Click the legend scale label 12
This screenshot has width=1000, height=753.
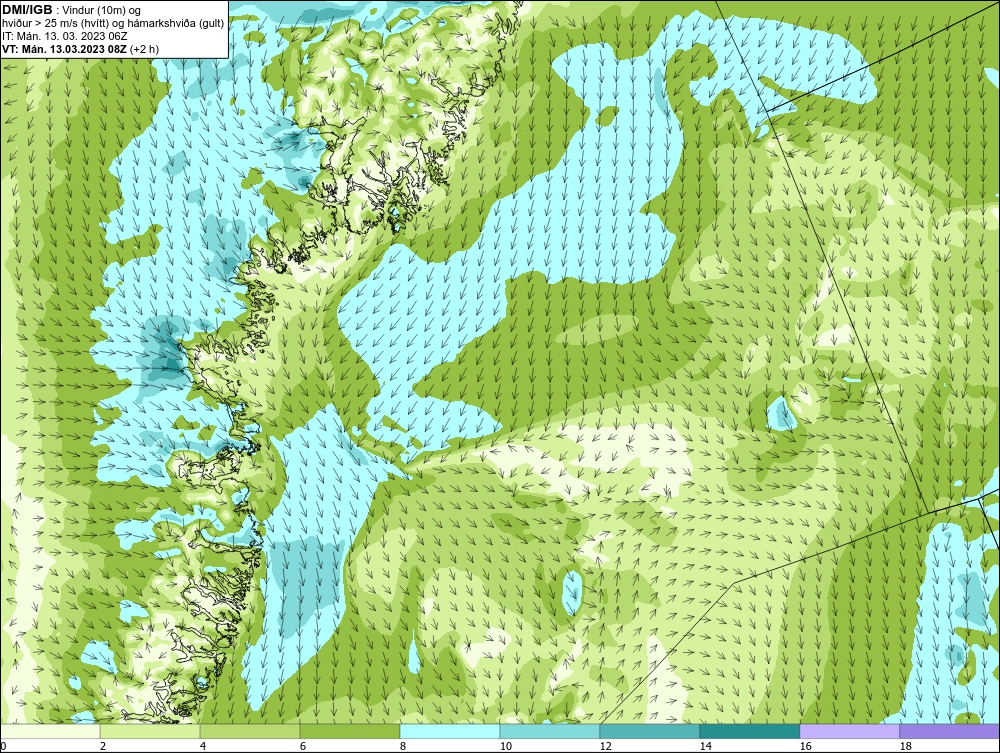605,746
